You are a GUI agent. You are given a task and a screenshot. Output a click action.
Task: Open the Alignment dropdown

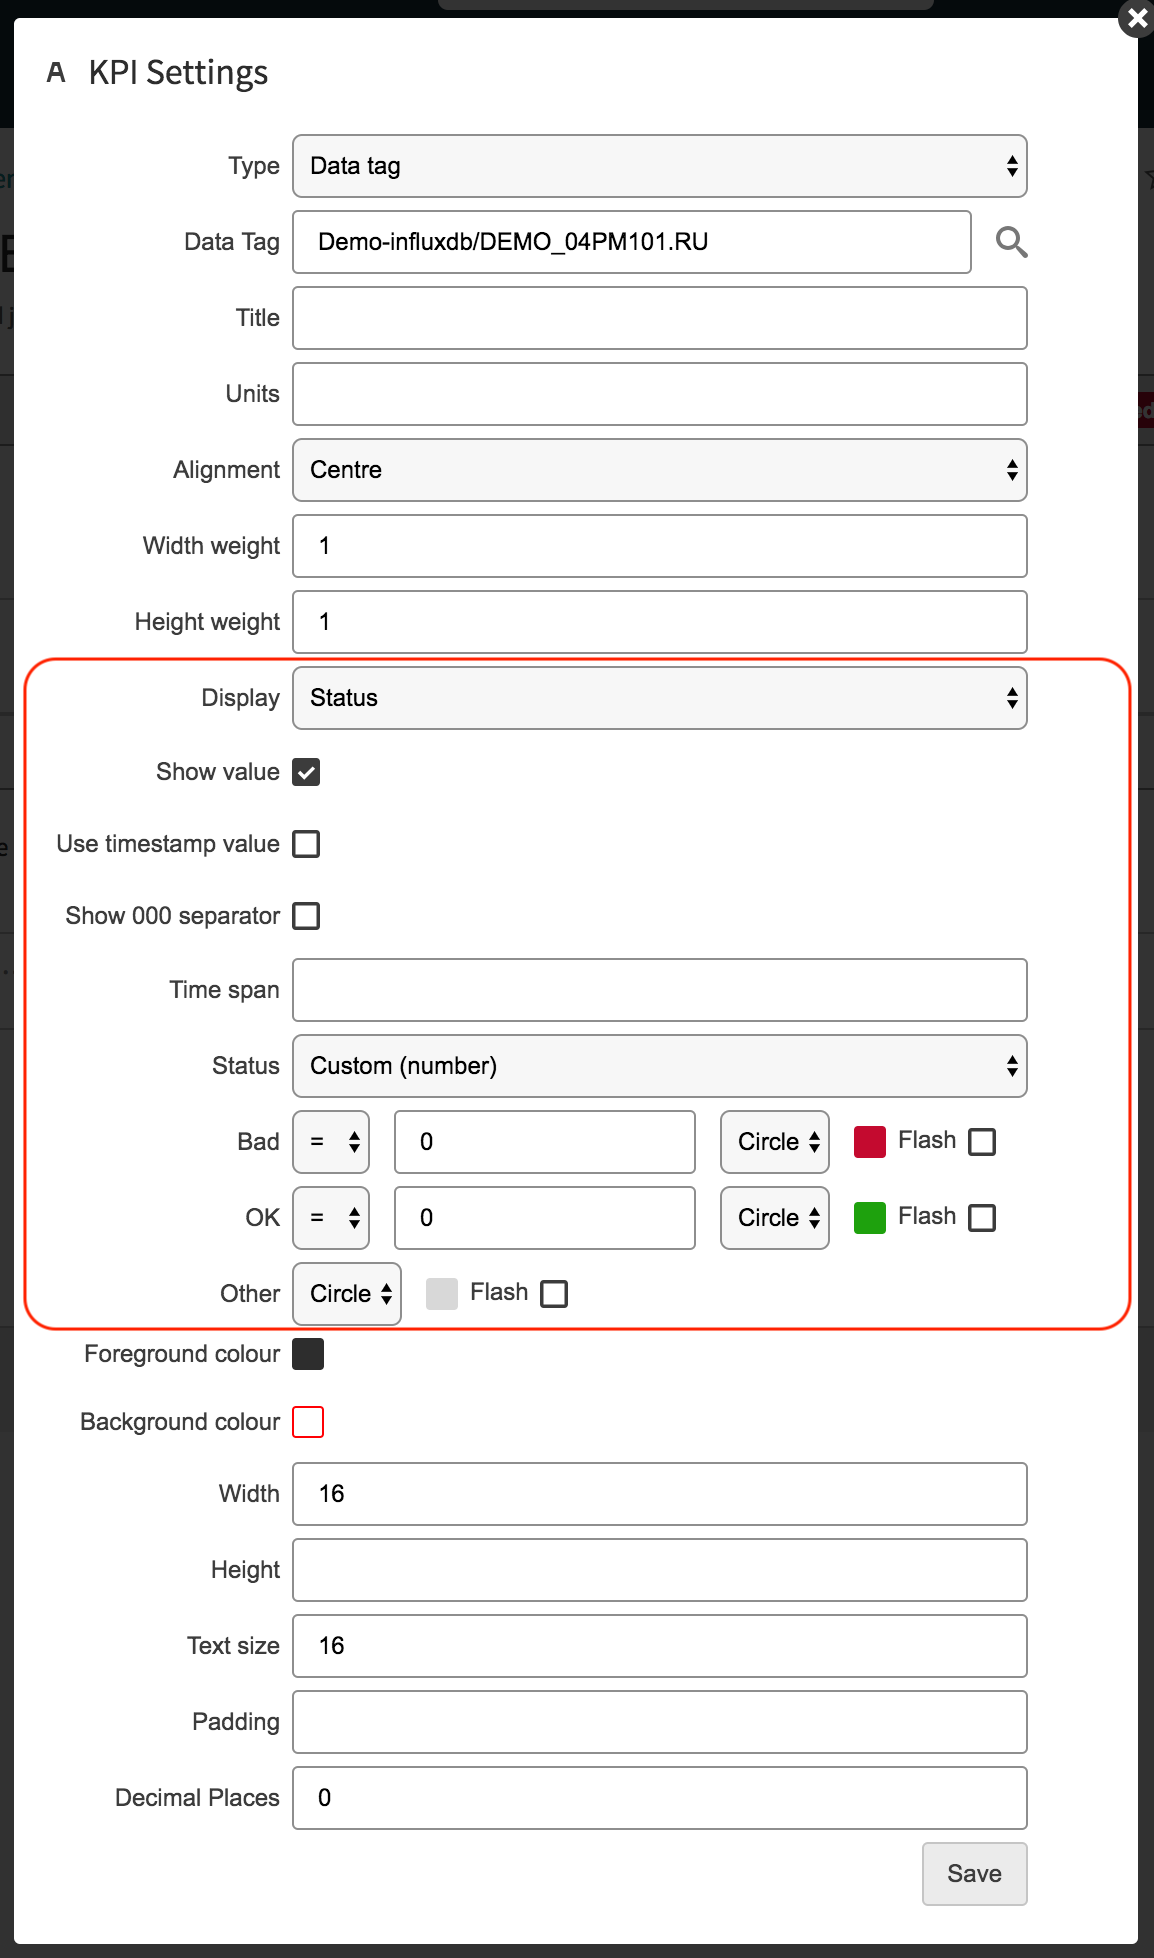[660, 470]
